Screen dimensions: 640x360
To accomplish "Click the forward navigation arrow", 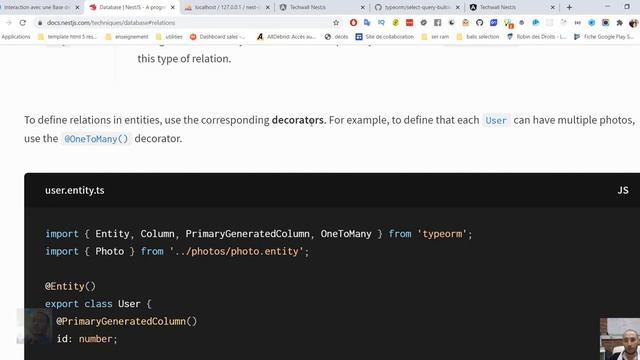I will point(9,23).
